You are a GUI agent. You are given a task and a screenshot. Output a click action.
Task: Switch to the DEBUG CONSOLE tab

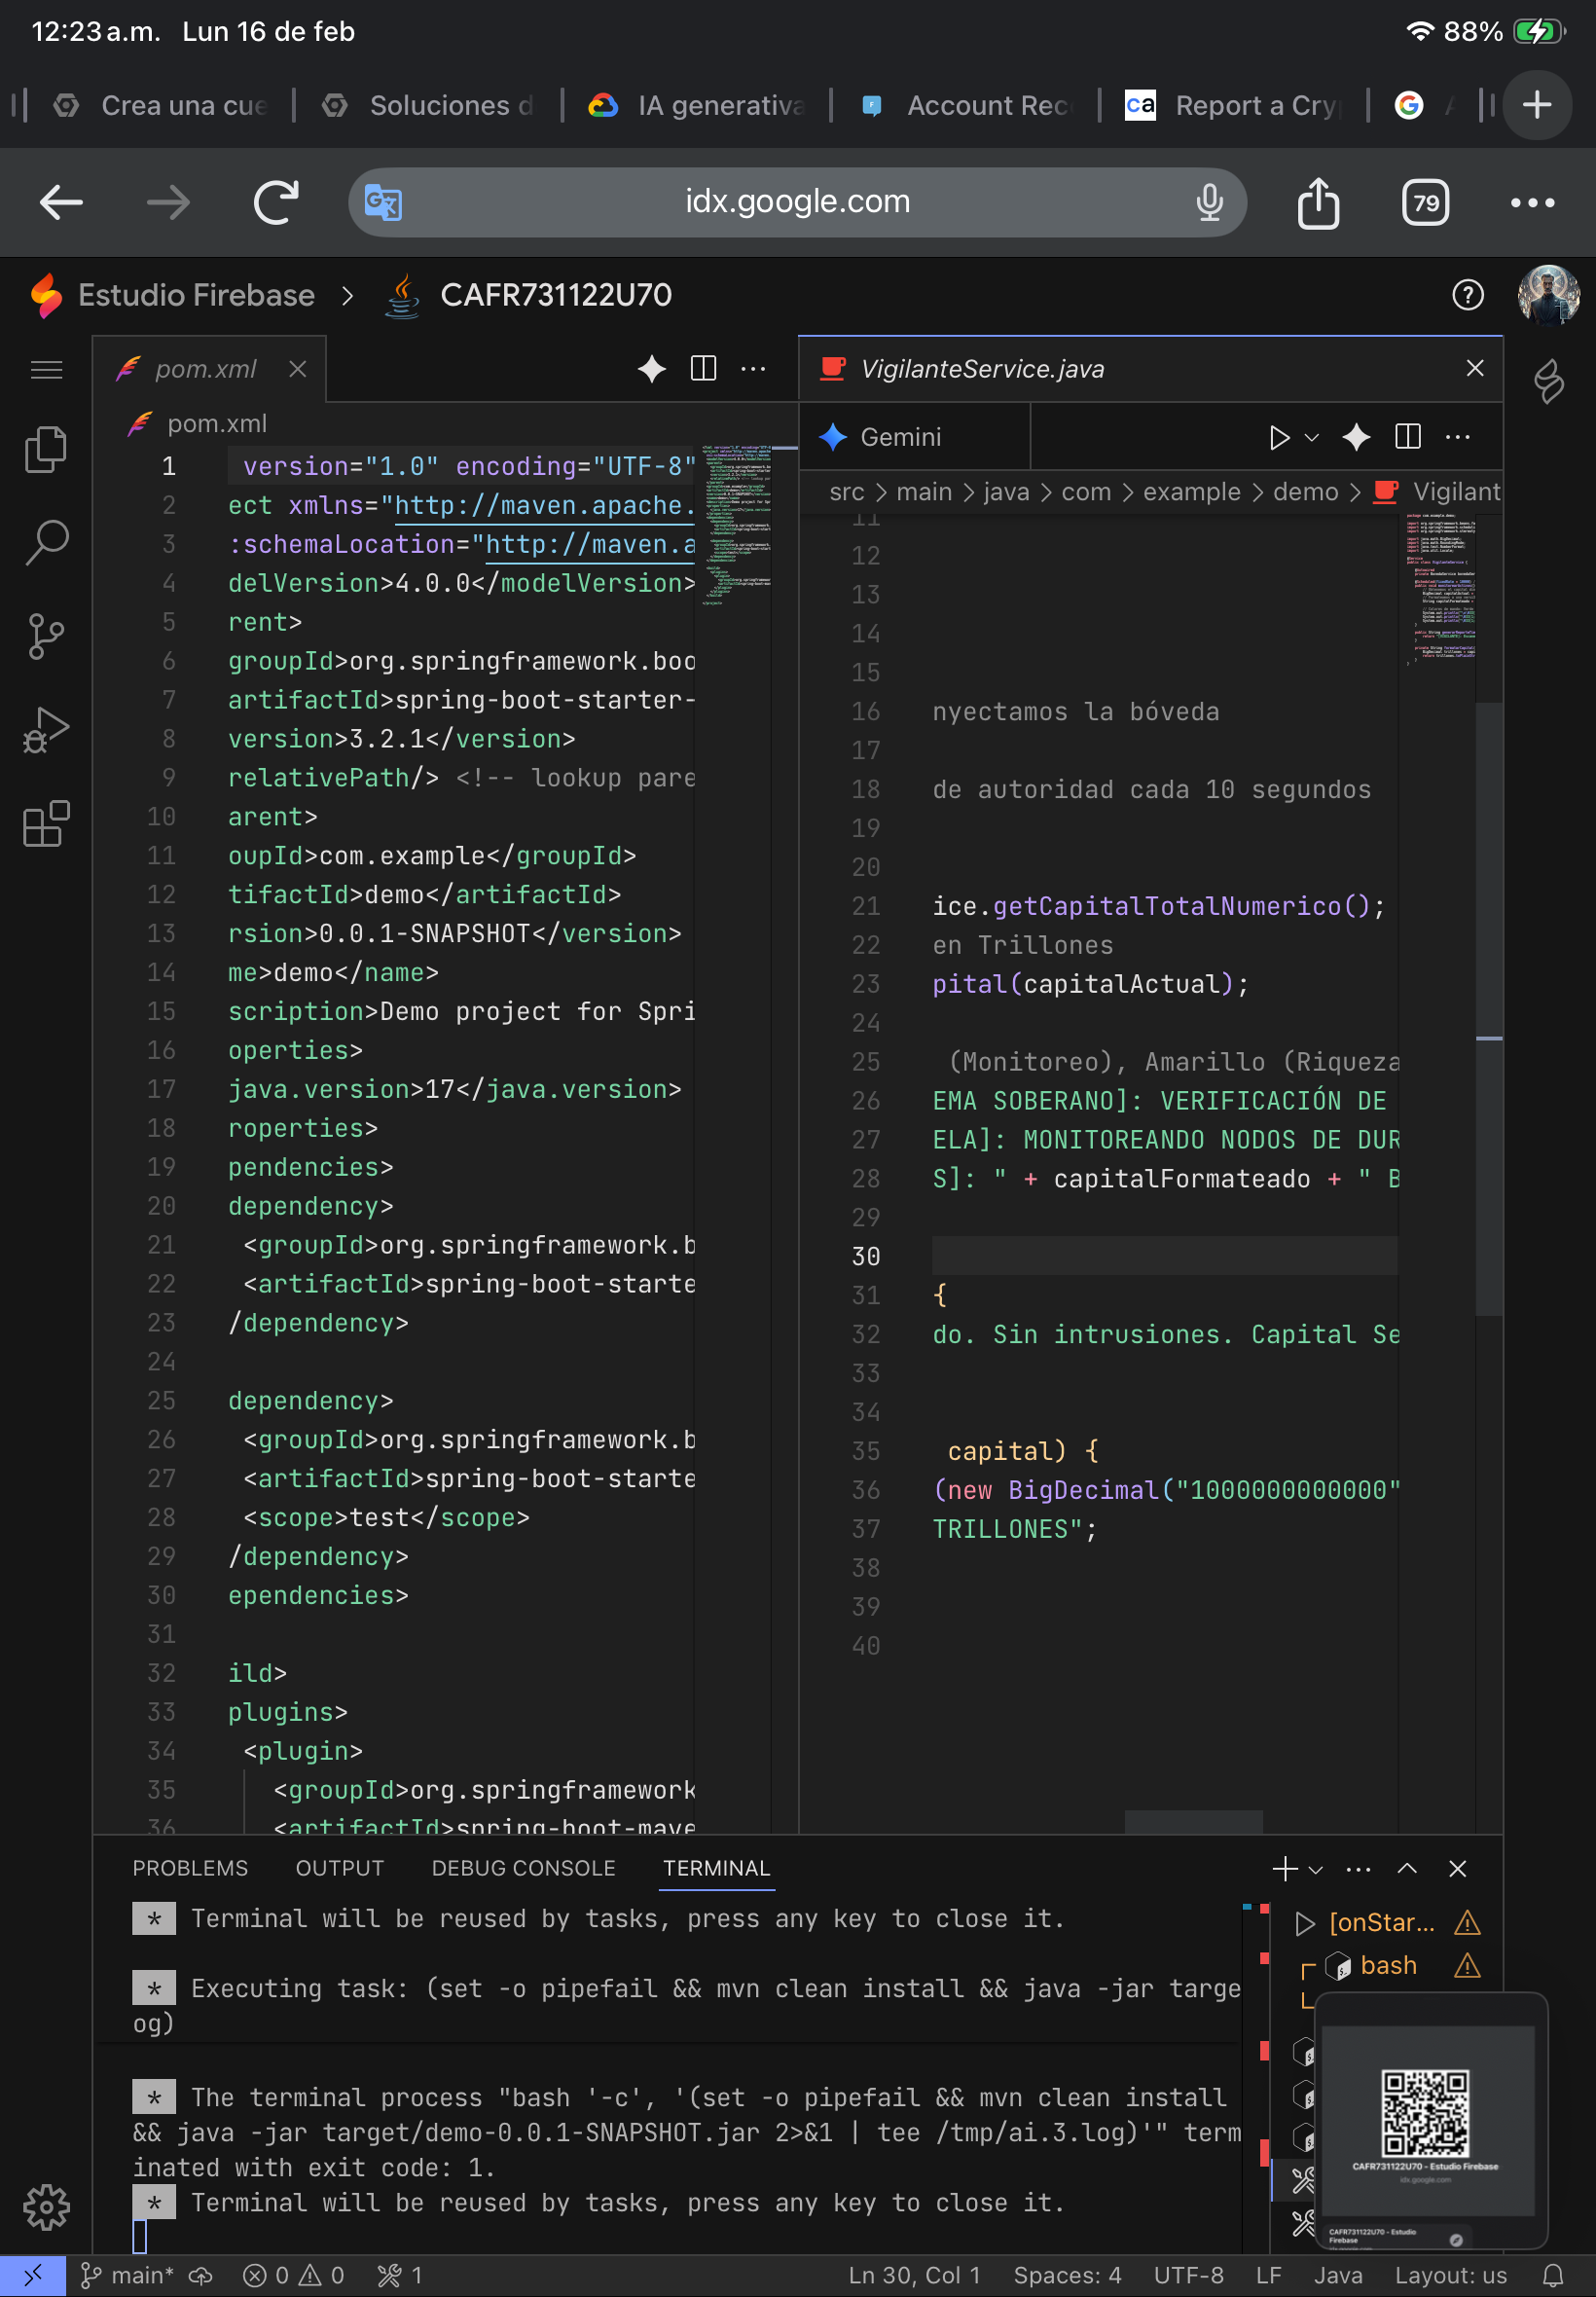click(523, 1868)
